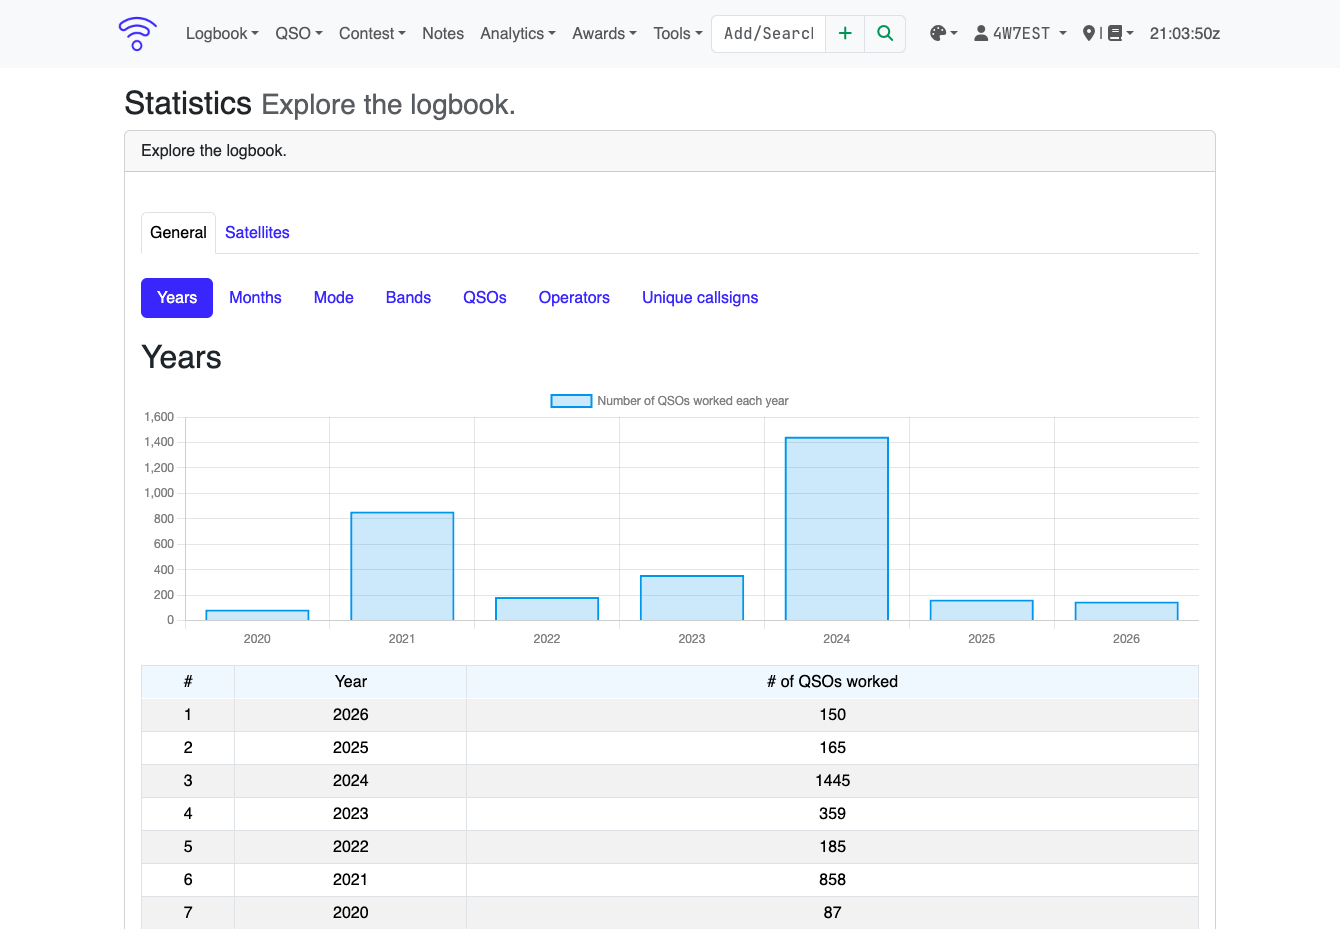Click the 87 QSO count cell
The image size is (1340, 929).
832,913
